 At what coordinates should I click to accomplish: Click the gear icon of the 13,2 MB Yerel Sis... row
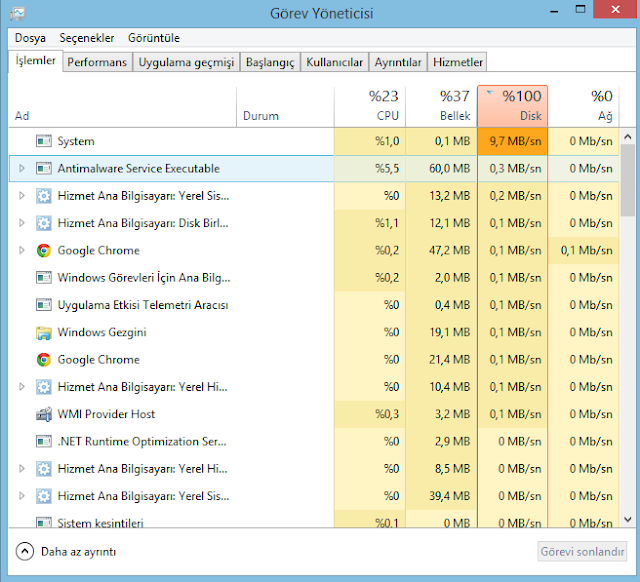[x=44, y=196]
